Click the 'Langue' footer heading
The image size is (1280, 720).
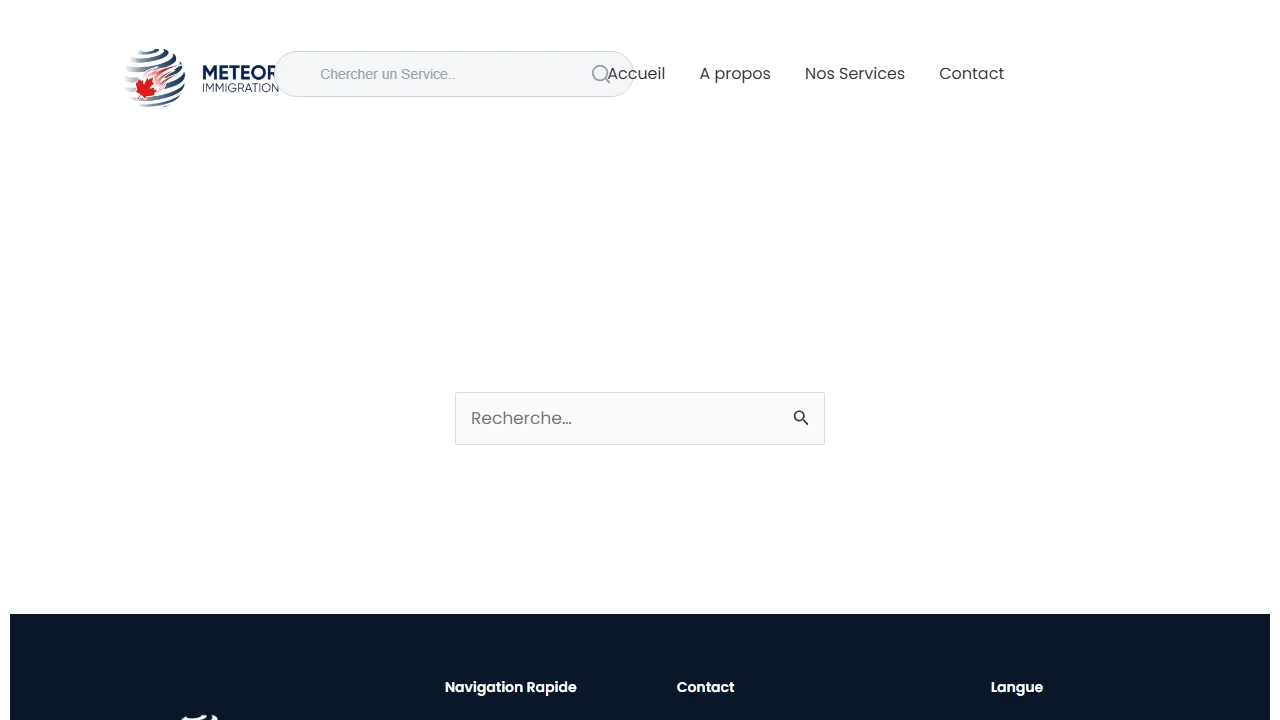click(1017, 687)
